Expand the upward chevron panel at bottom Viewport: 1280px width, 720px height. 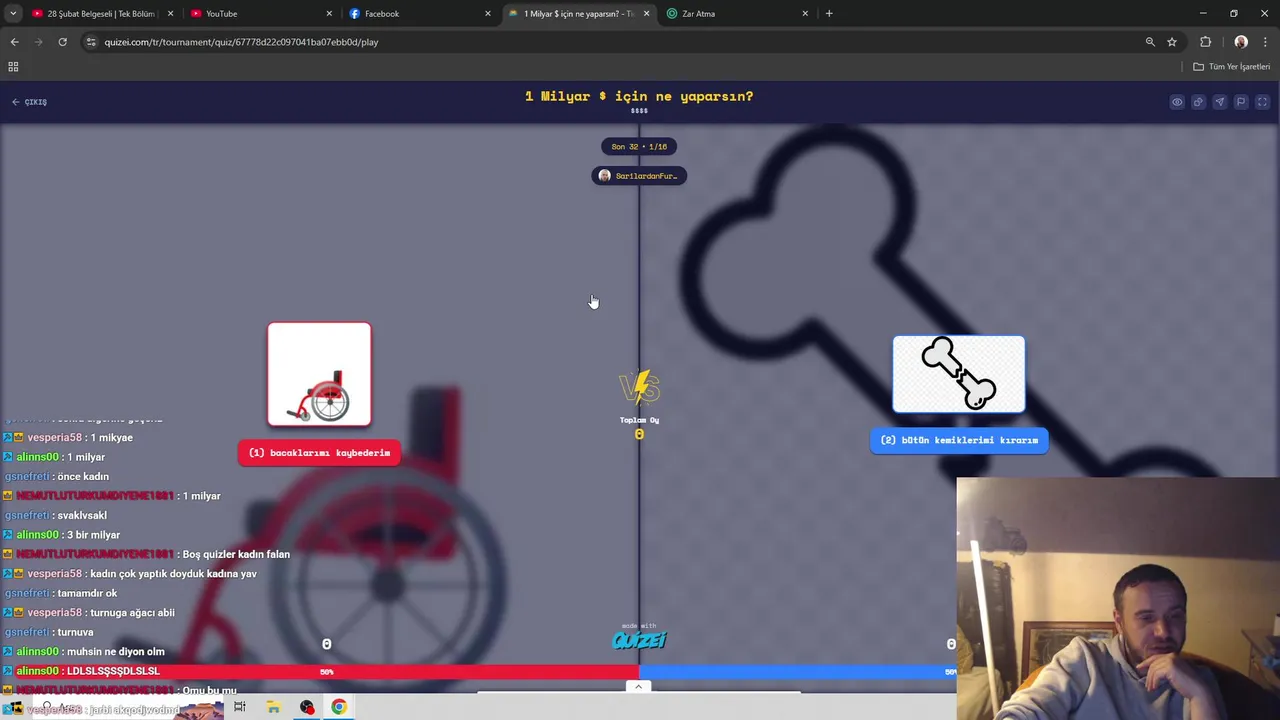(x=638, y=686)
